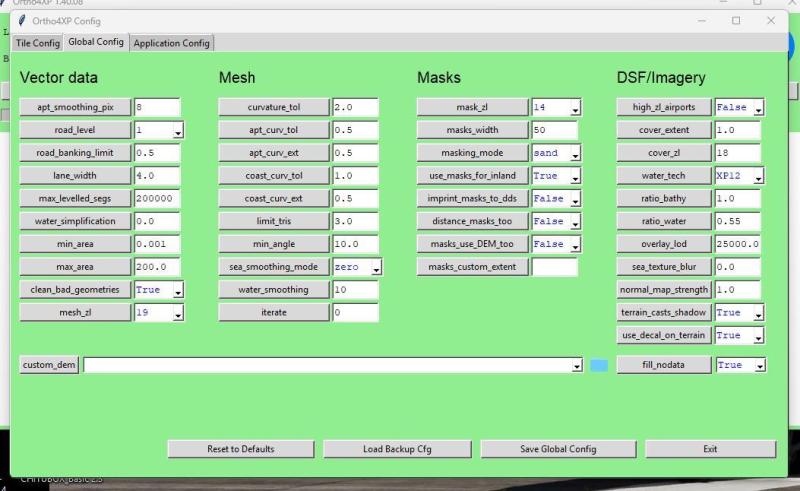Viewport: 800px width, 491px height.
Task: Click the masks_width value field
Action: click(x=554, y=130)
